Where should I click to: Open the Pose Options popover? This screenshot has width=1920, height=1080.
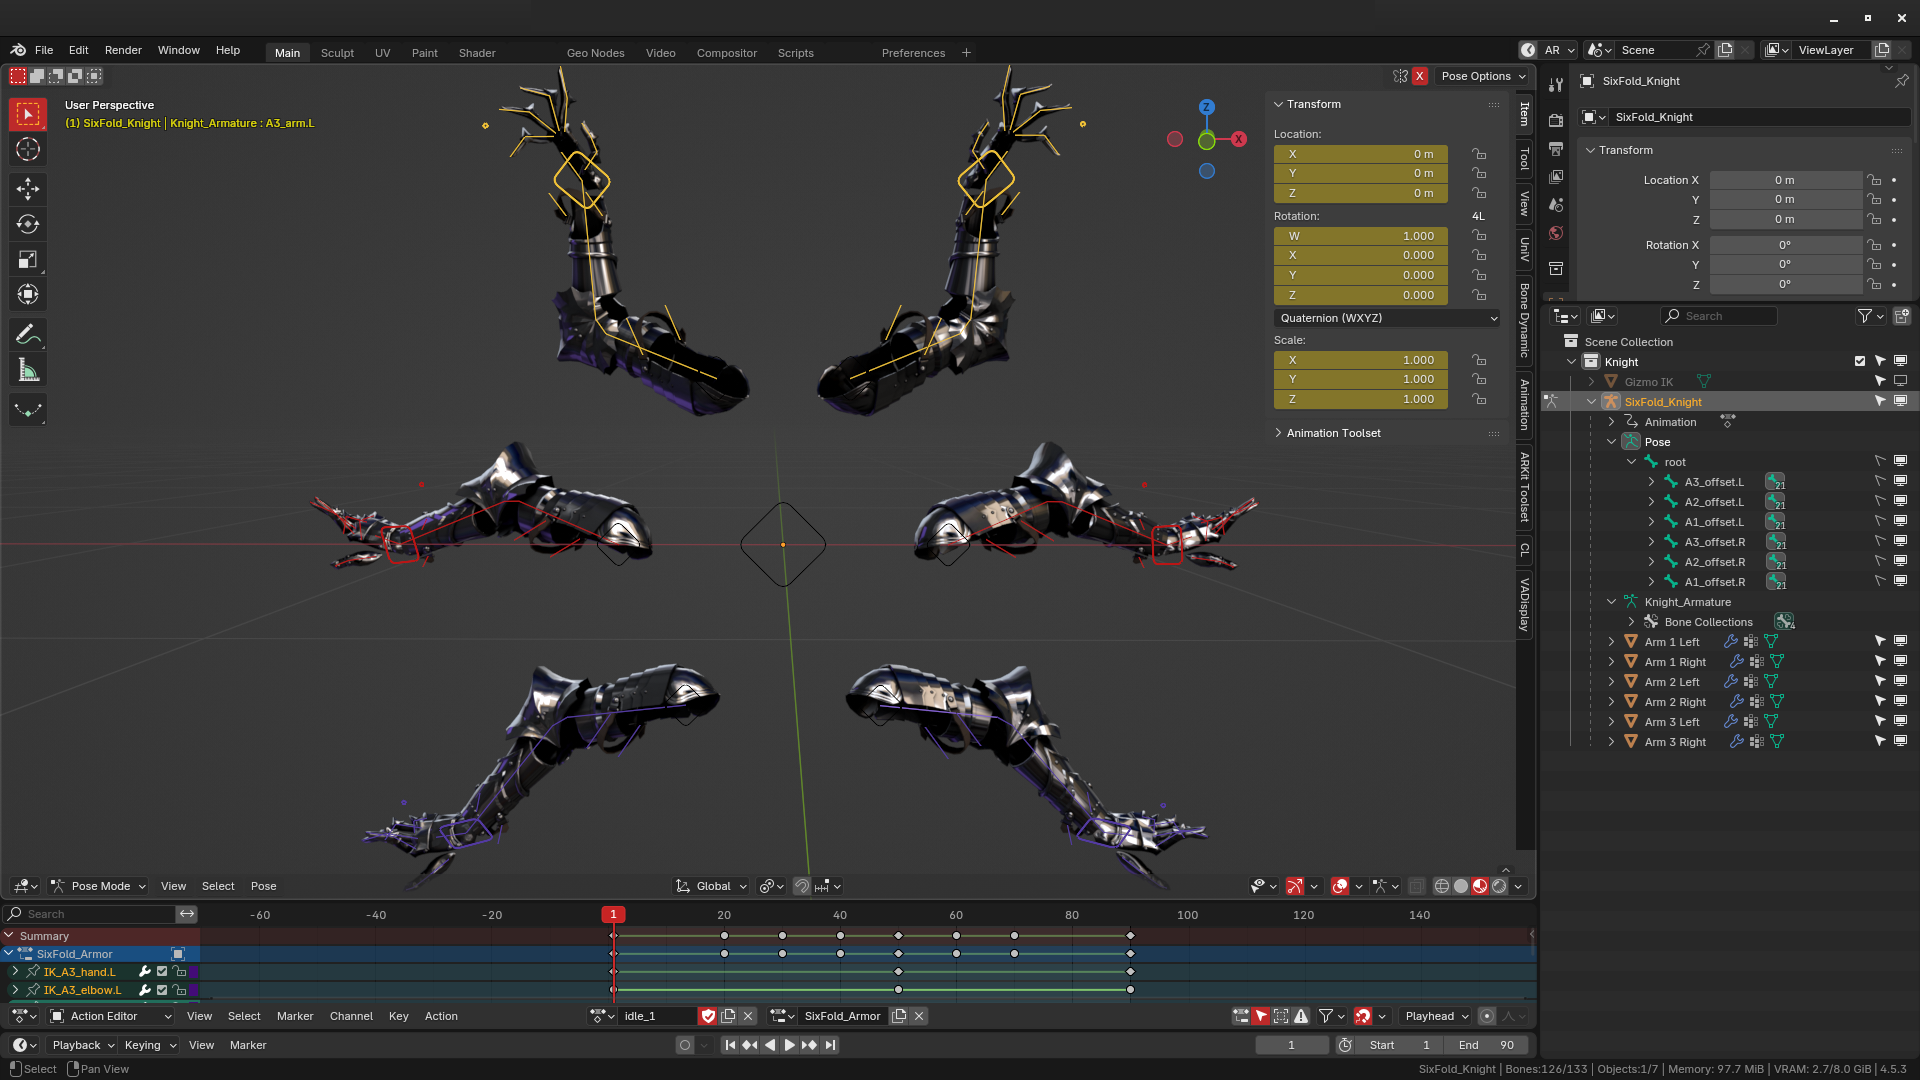[x=1483, y=76]
